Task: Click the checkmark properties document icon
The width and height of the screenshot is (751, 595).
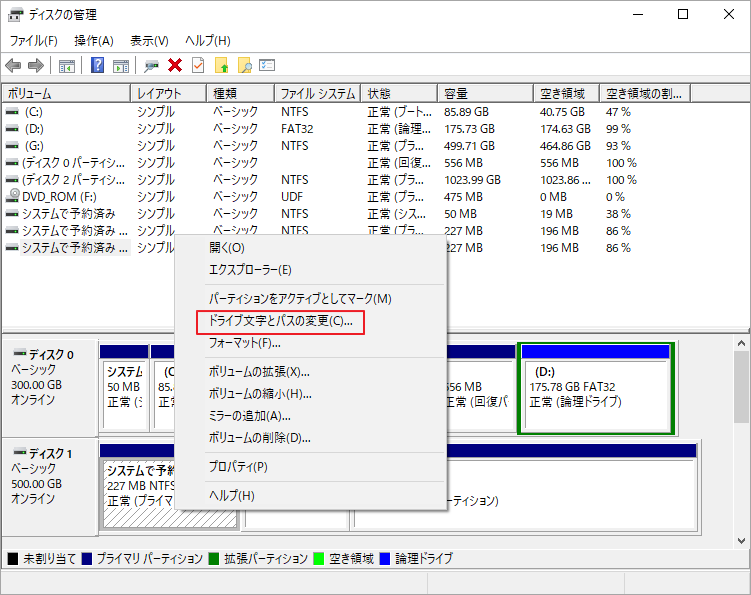Action: (x=198, y=65)
